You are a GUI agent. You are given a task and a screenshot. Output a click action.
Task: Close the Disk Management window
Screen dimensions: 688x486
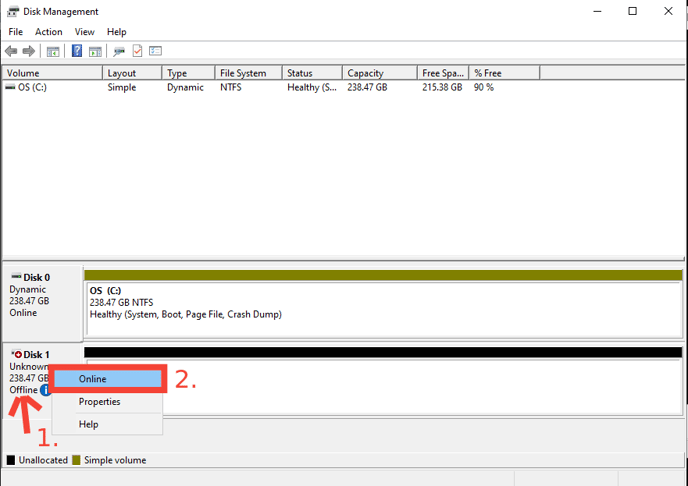[668, 11]
